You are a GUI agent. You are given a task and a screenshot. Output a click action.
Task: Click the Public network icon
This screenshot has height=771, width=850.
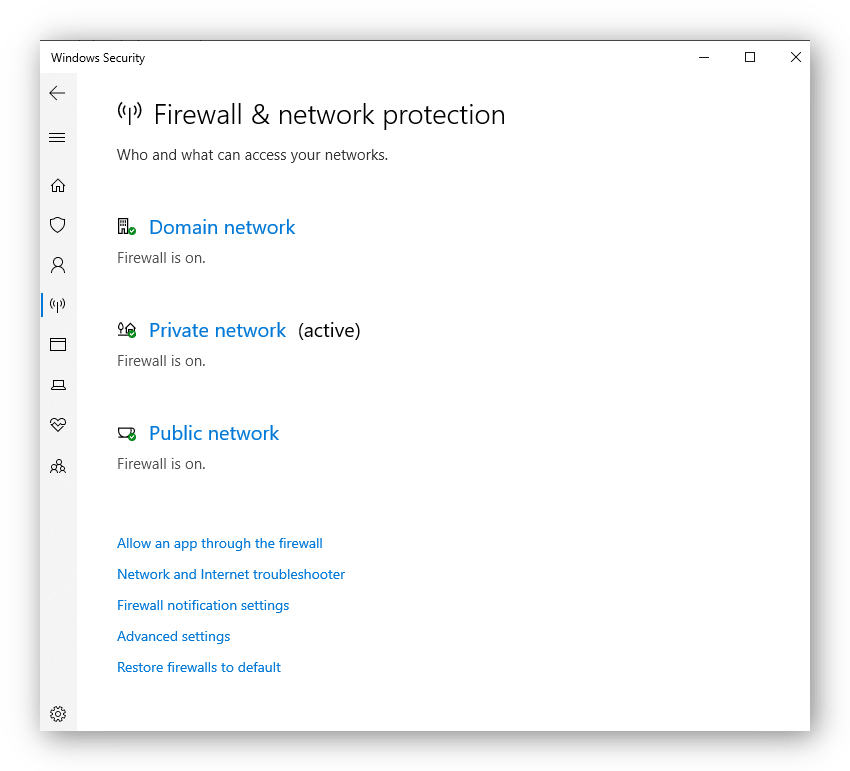126,432
